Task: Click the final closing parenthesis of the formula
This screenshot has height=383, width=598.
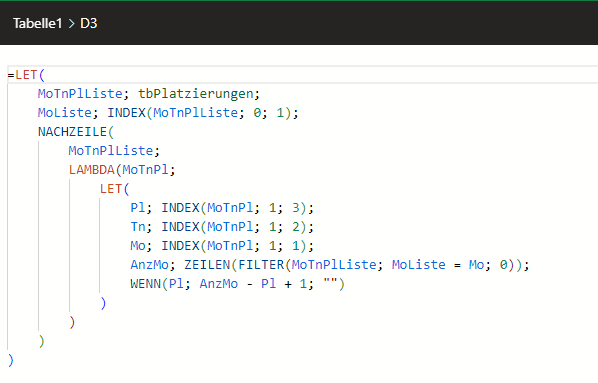Action: click(11, 360)
